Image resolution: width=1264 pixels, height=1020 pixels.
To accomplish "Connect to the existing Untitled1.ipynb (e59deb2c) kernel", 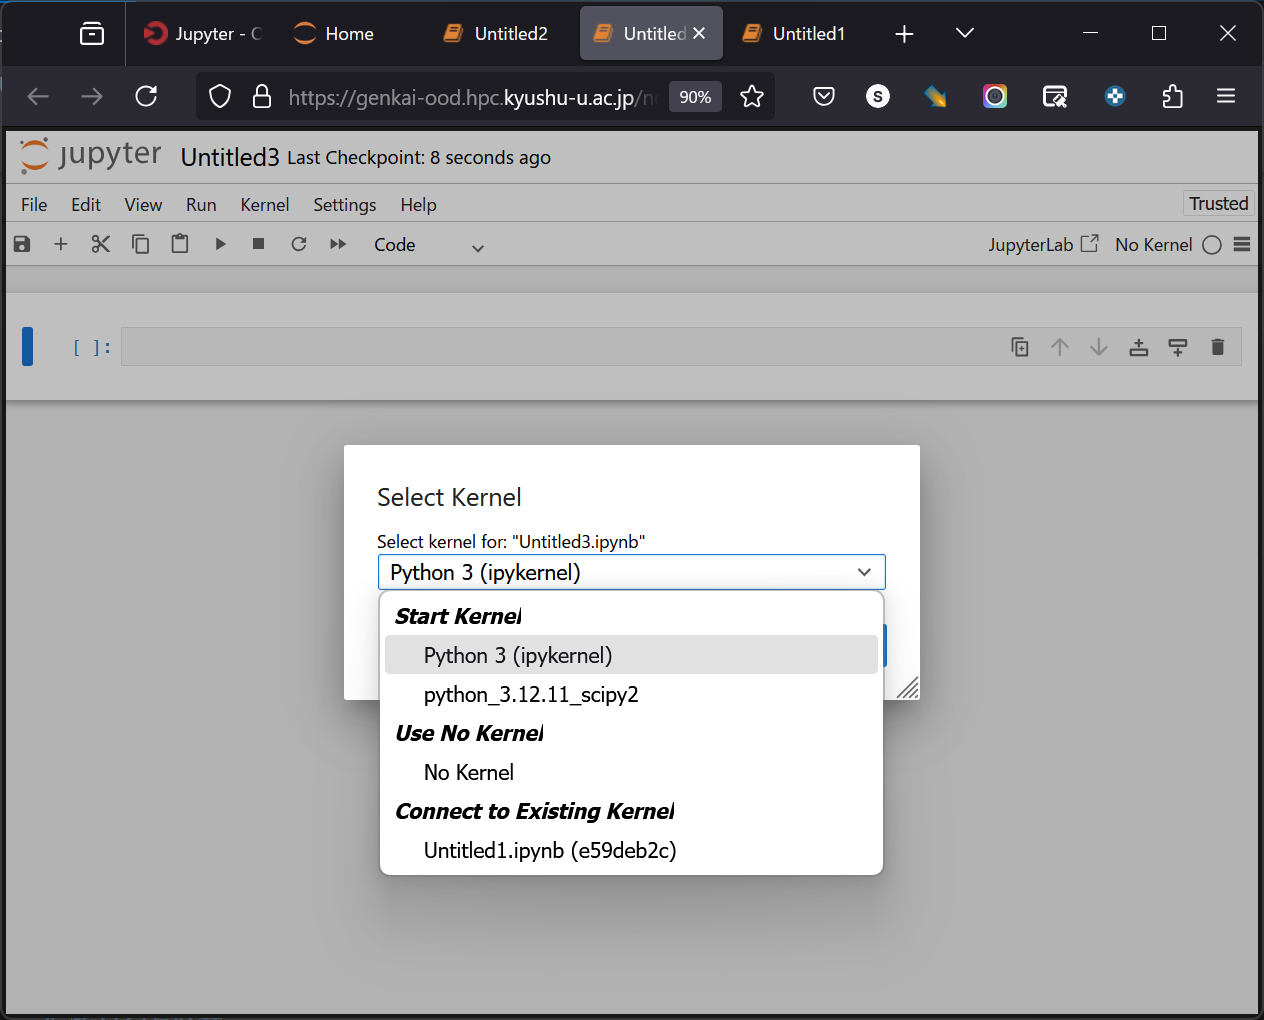I will pos(631,850).
